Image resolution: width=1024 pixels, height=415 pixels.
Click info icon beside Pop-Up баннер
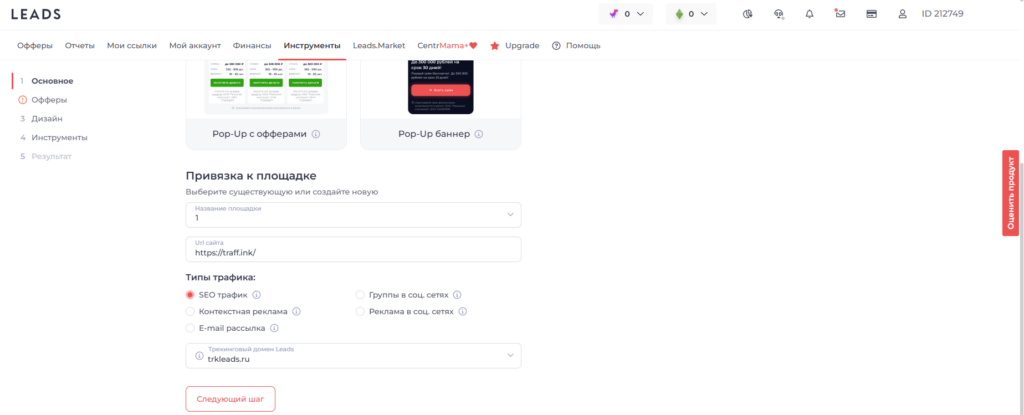479,134
